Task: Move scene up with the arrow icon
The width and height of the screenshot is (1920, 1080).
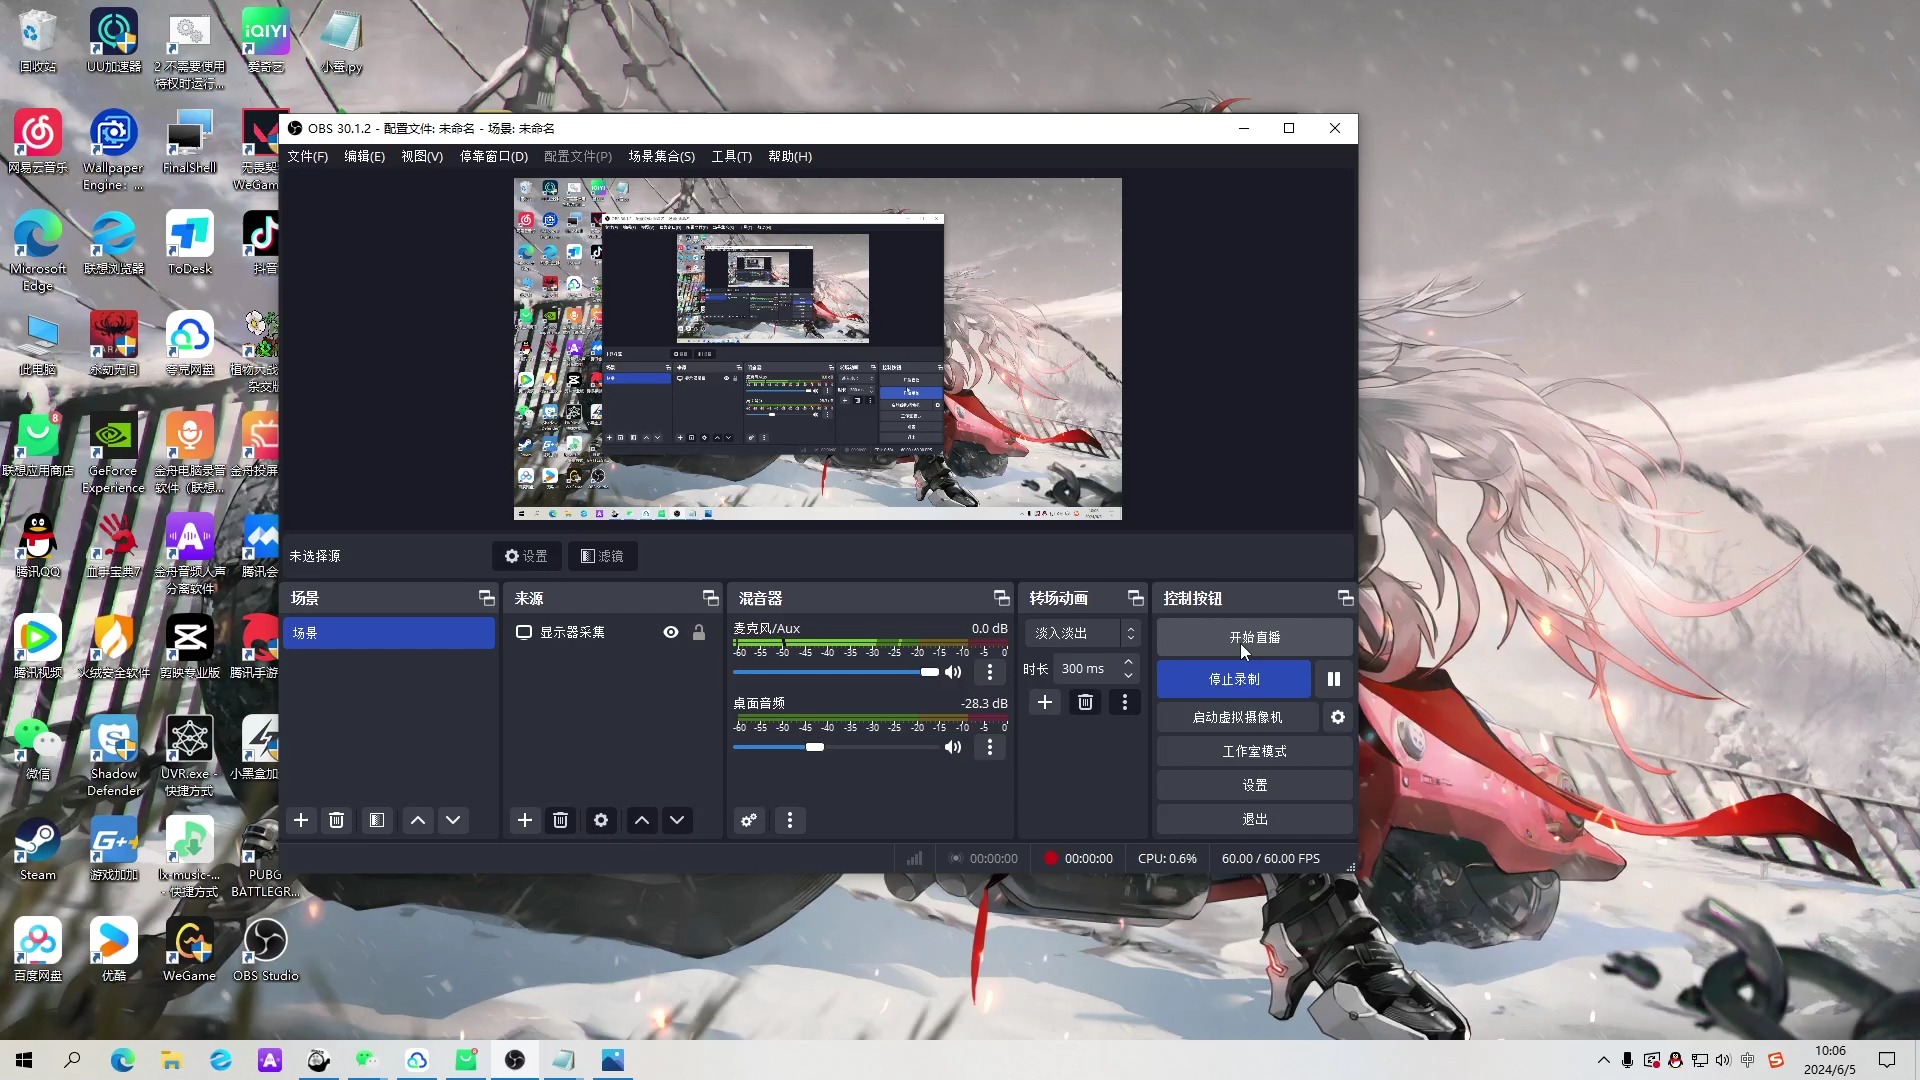Action: pos(418,820)
